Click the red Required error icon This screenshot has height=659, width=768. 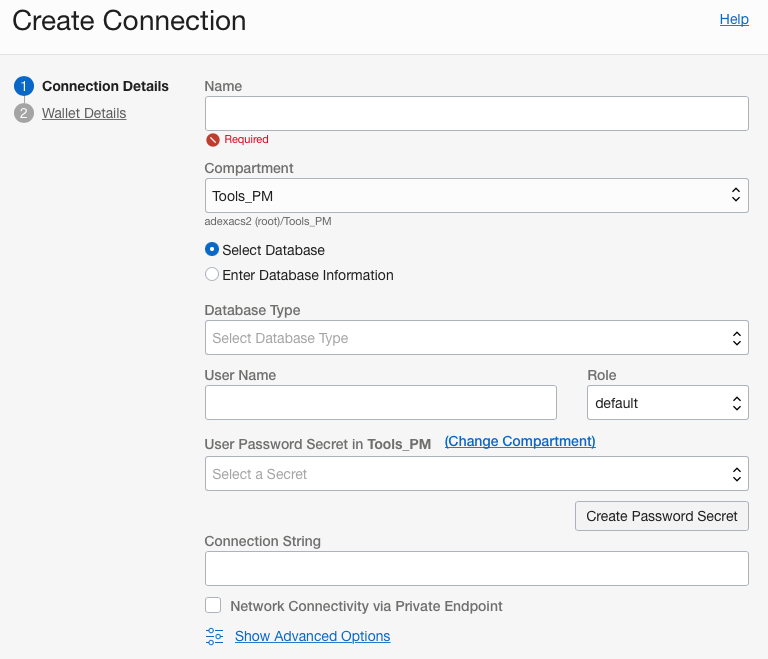(x=212, y=140)
